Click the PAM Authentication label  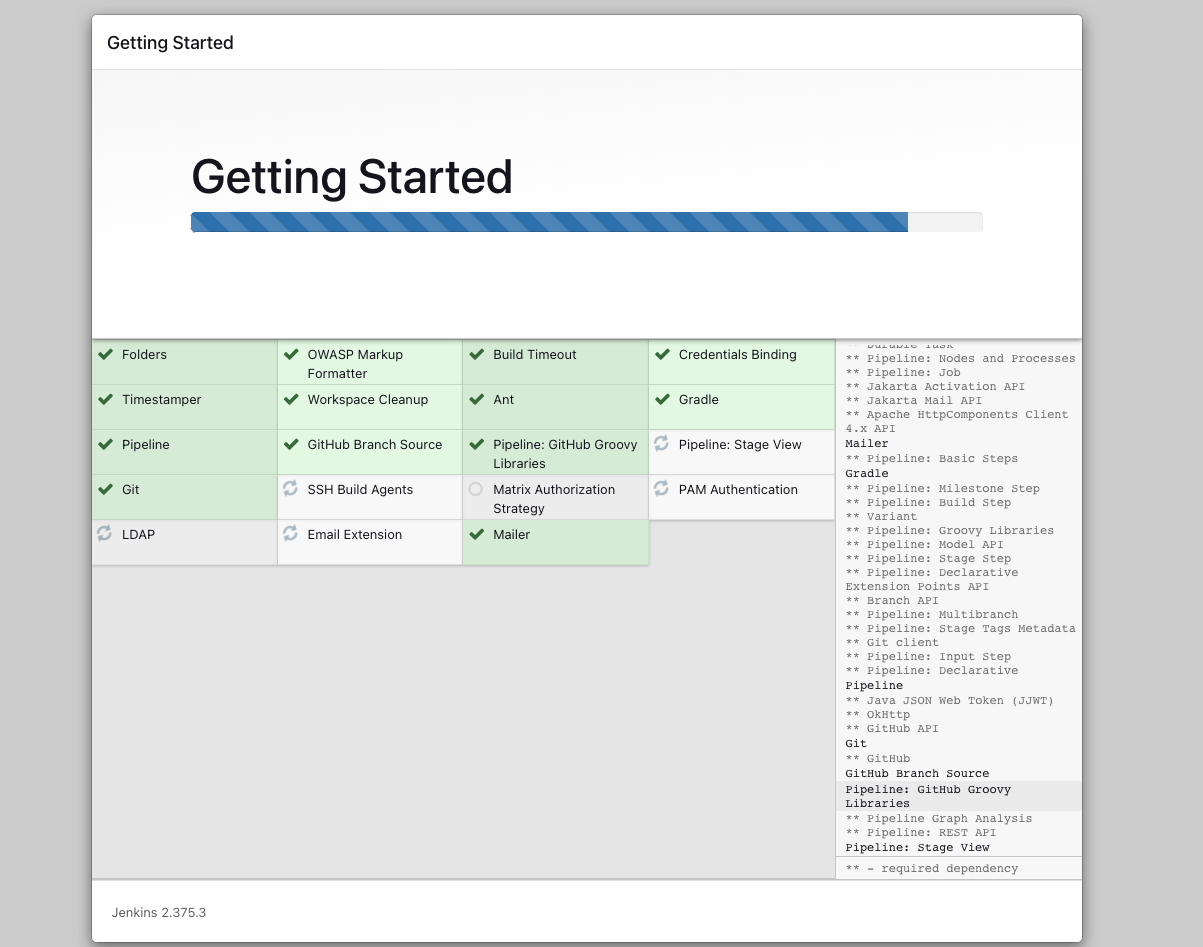pos(738,489)
